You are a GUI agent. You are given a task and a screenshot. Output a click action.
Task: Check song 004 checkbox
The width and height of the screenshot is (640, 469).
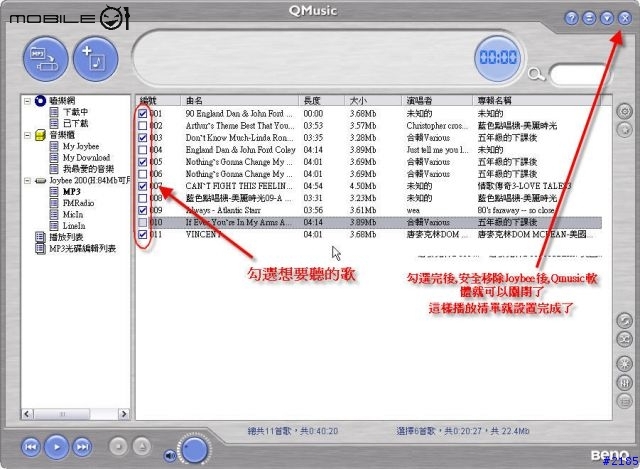[x=142, y=150]
